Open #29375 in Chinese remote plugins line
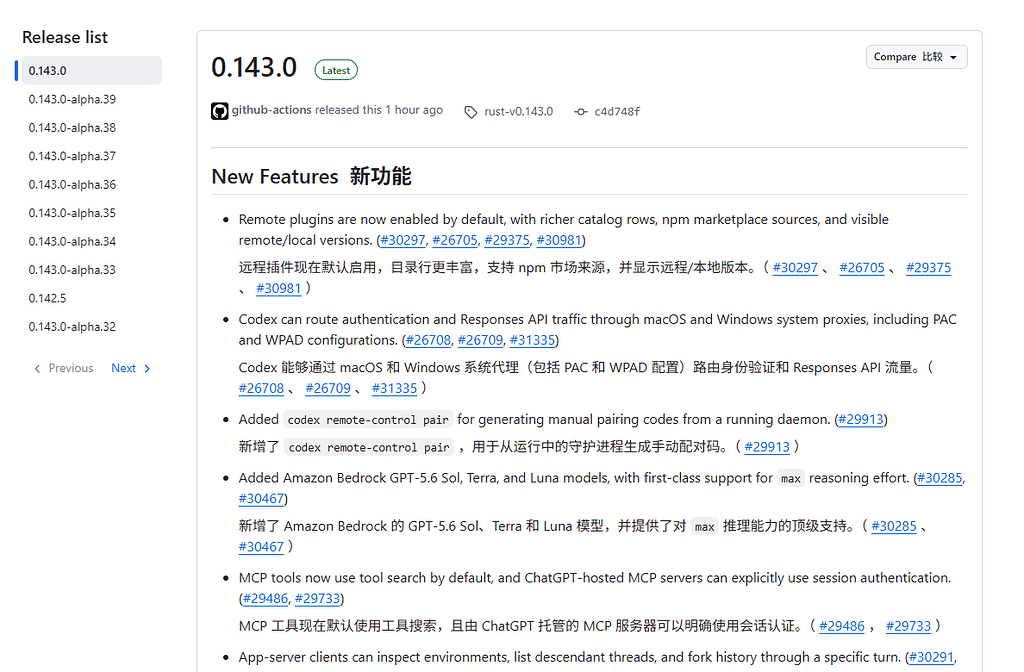1024x672 pixels. [x=928, y=268]
